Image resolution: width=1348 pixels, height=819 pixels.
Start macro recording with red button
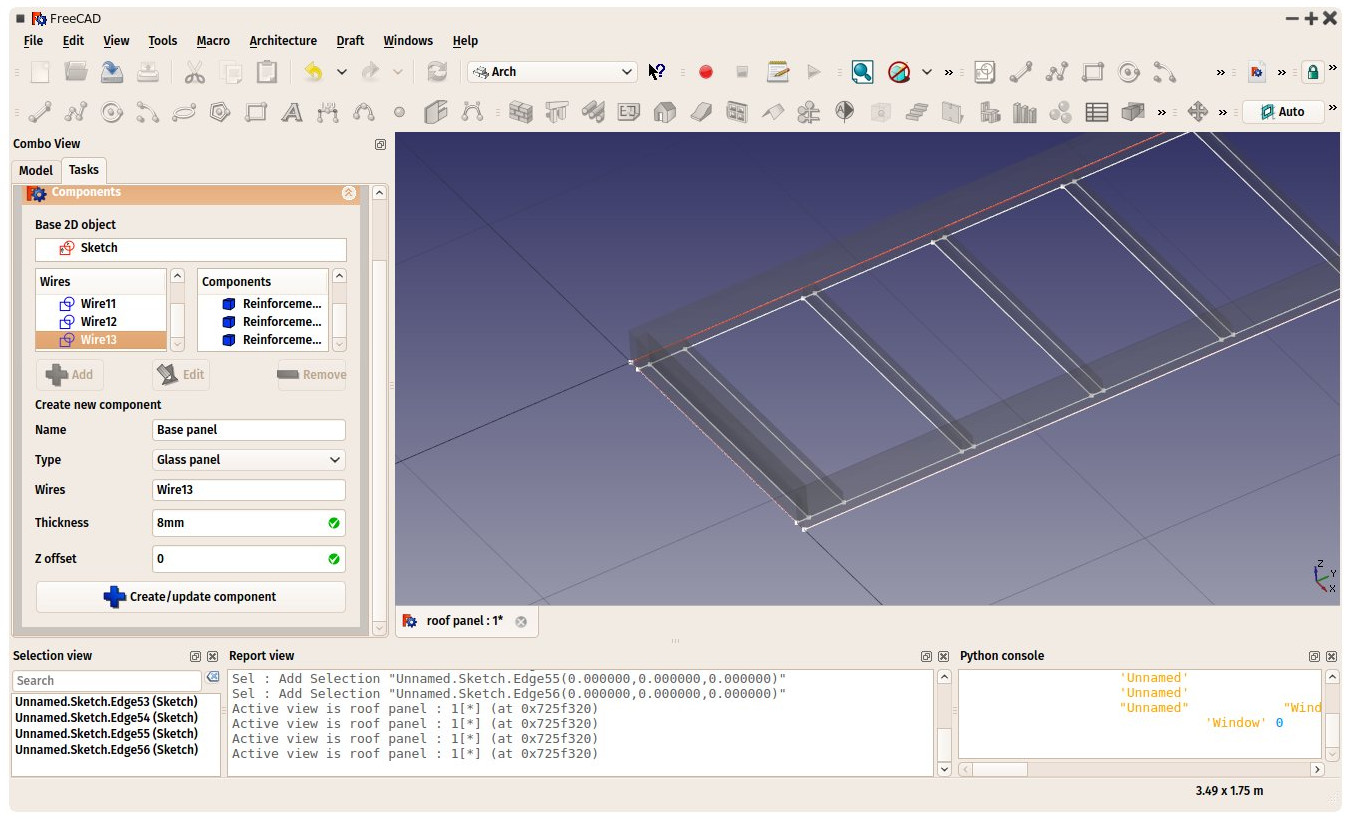(706, 72)
